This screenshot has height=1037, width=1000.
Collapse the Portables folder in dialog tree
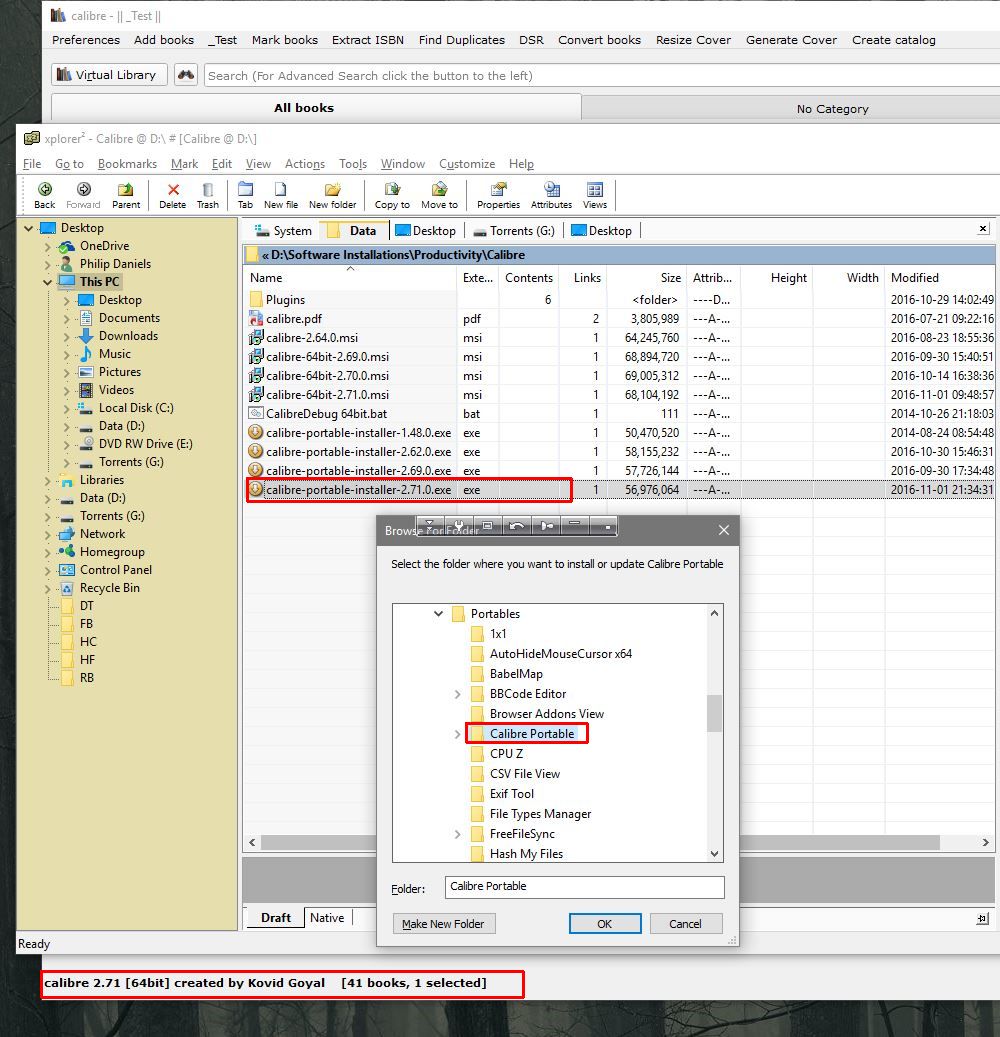[x=438, y=614]
